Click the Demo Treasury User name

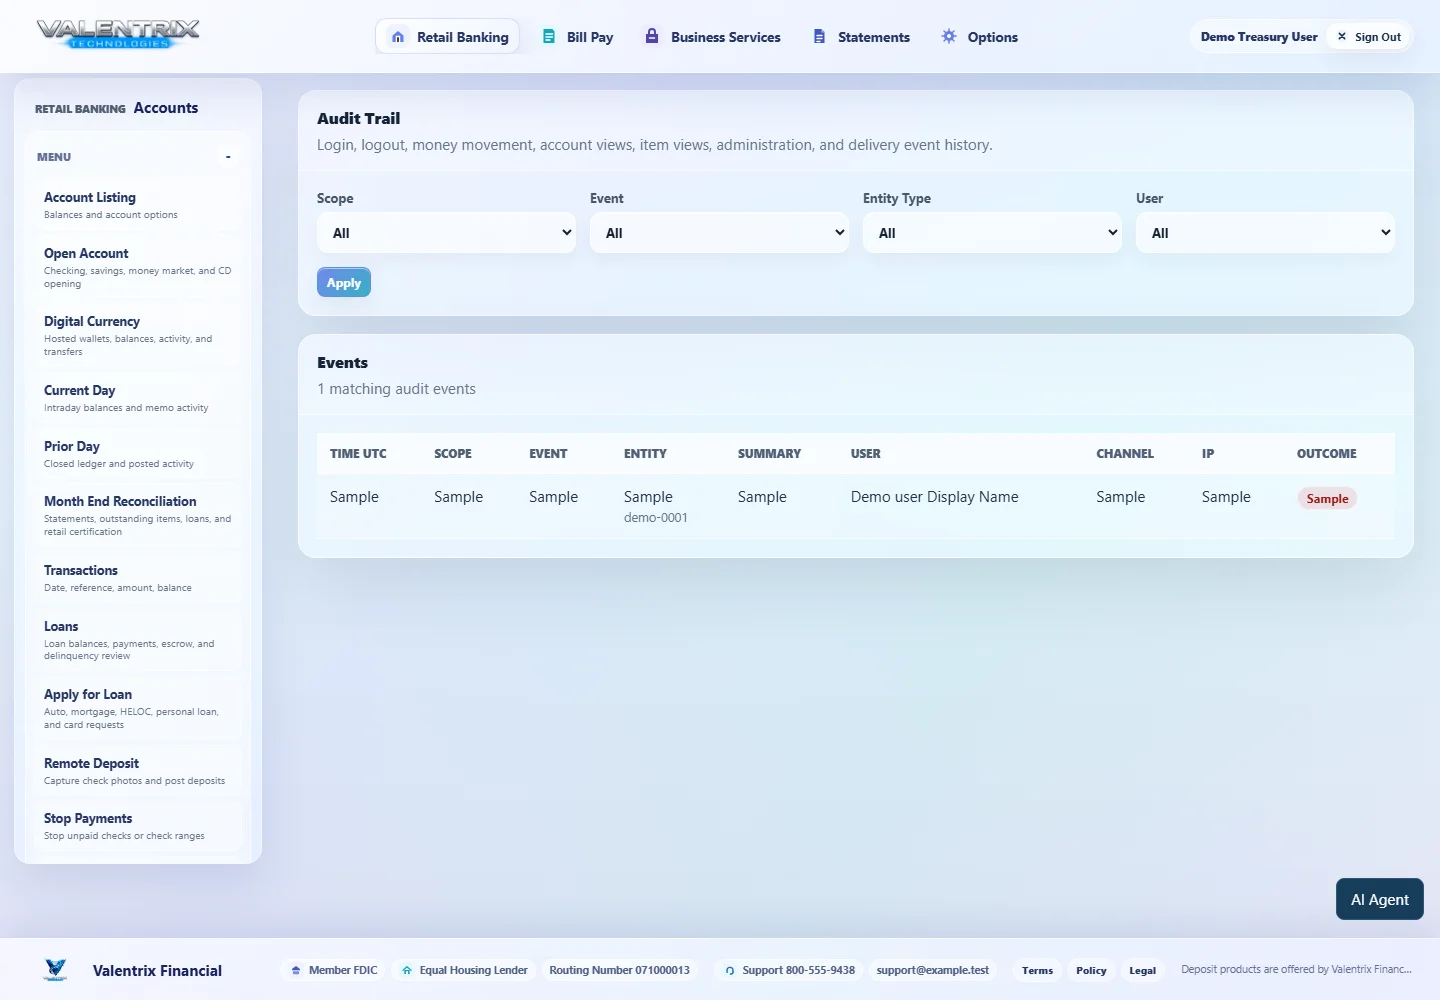click(1259, 37)
